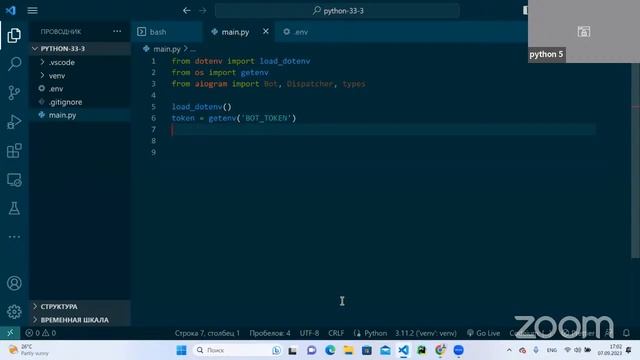Start Go Live server
This screenshot has height=360, width=640.
coord(483,333)
